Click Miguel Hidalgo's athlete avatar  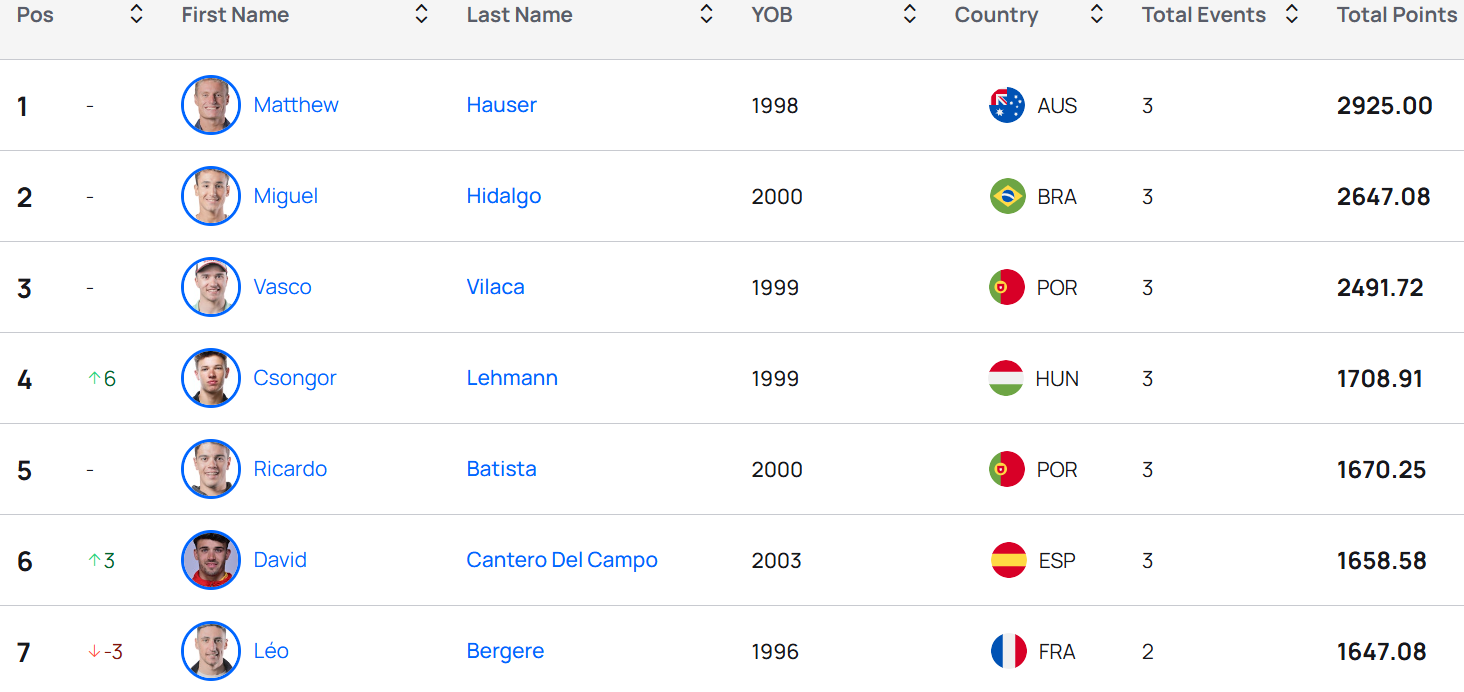coord(211,196)
